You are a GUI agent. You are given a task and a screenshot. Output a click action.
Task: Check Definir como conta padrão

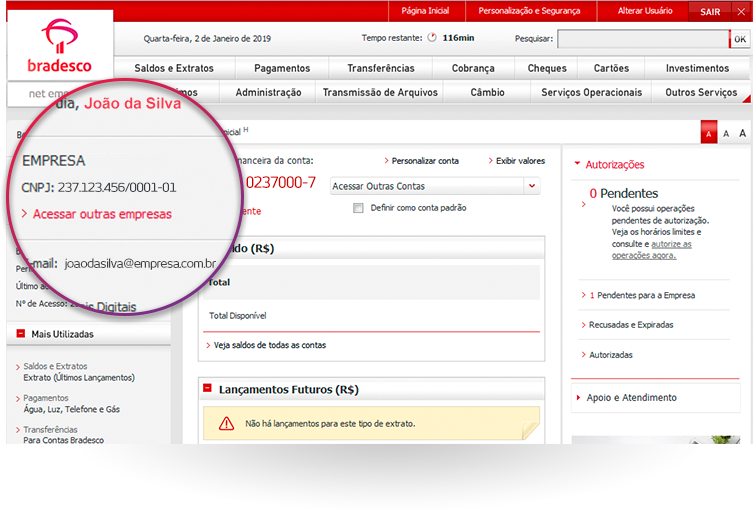[x=358, y=208]
